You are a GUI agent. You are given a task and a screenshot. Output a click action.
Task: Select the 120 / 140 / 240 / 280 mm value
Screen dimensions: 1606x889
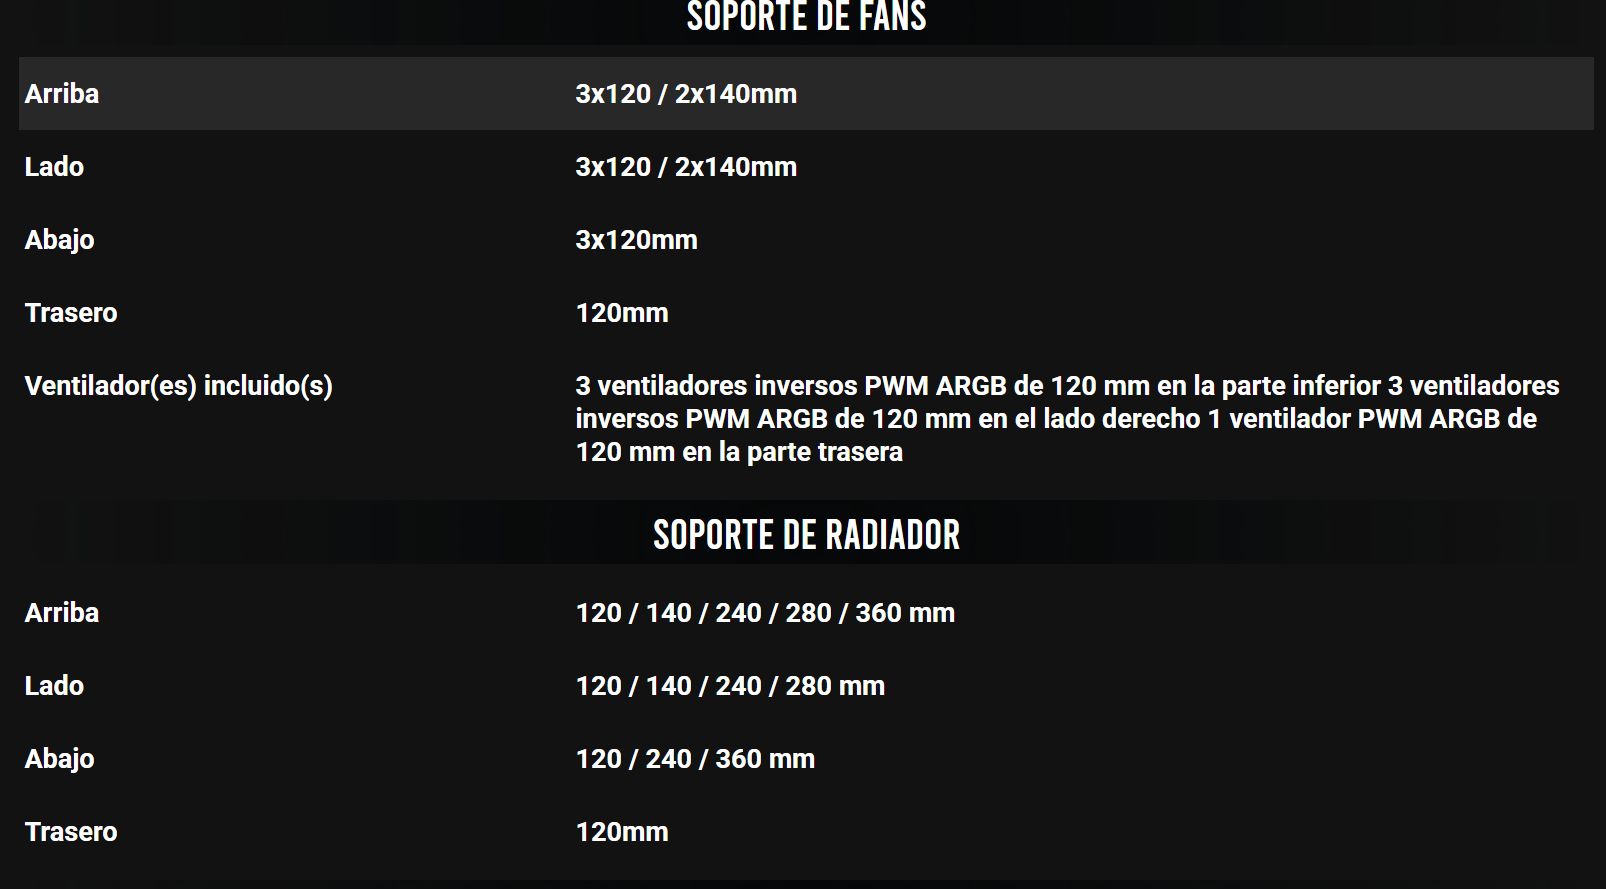tap(730, 686)
